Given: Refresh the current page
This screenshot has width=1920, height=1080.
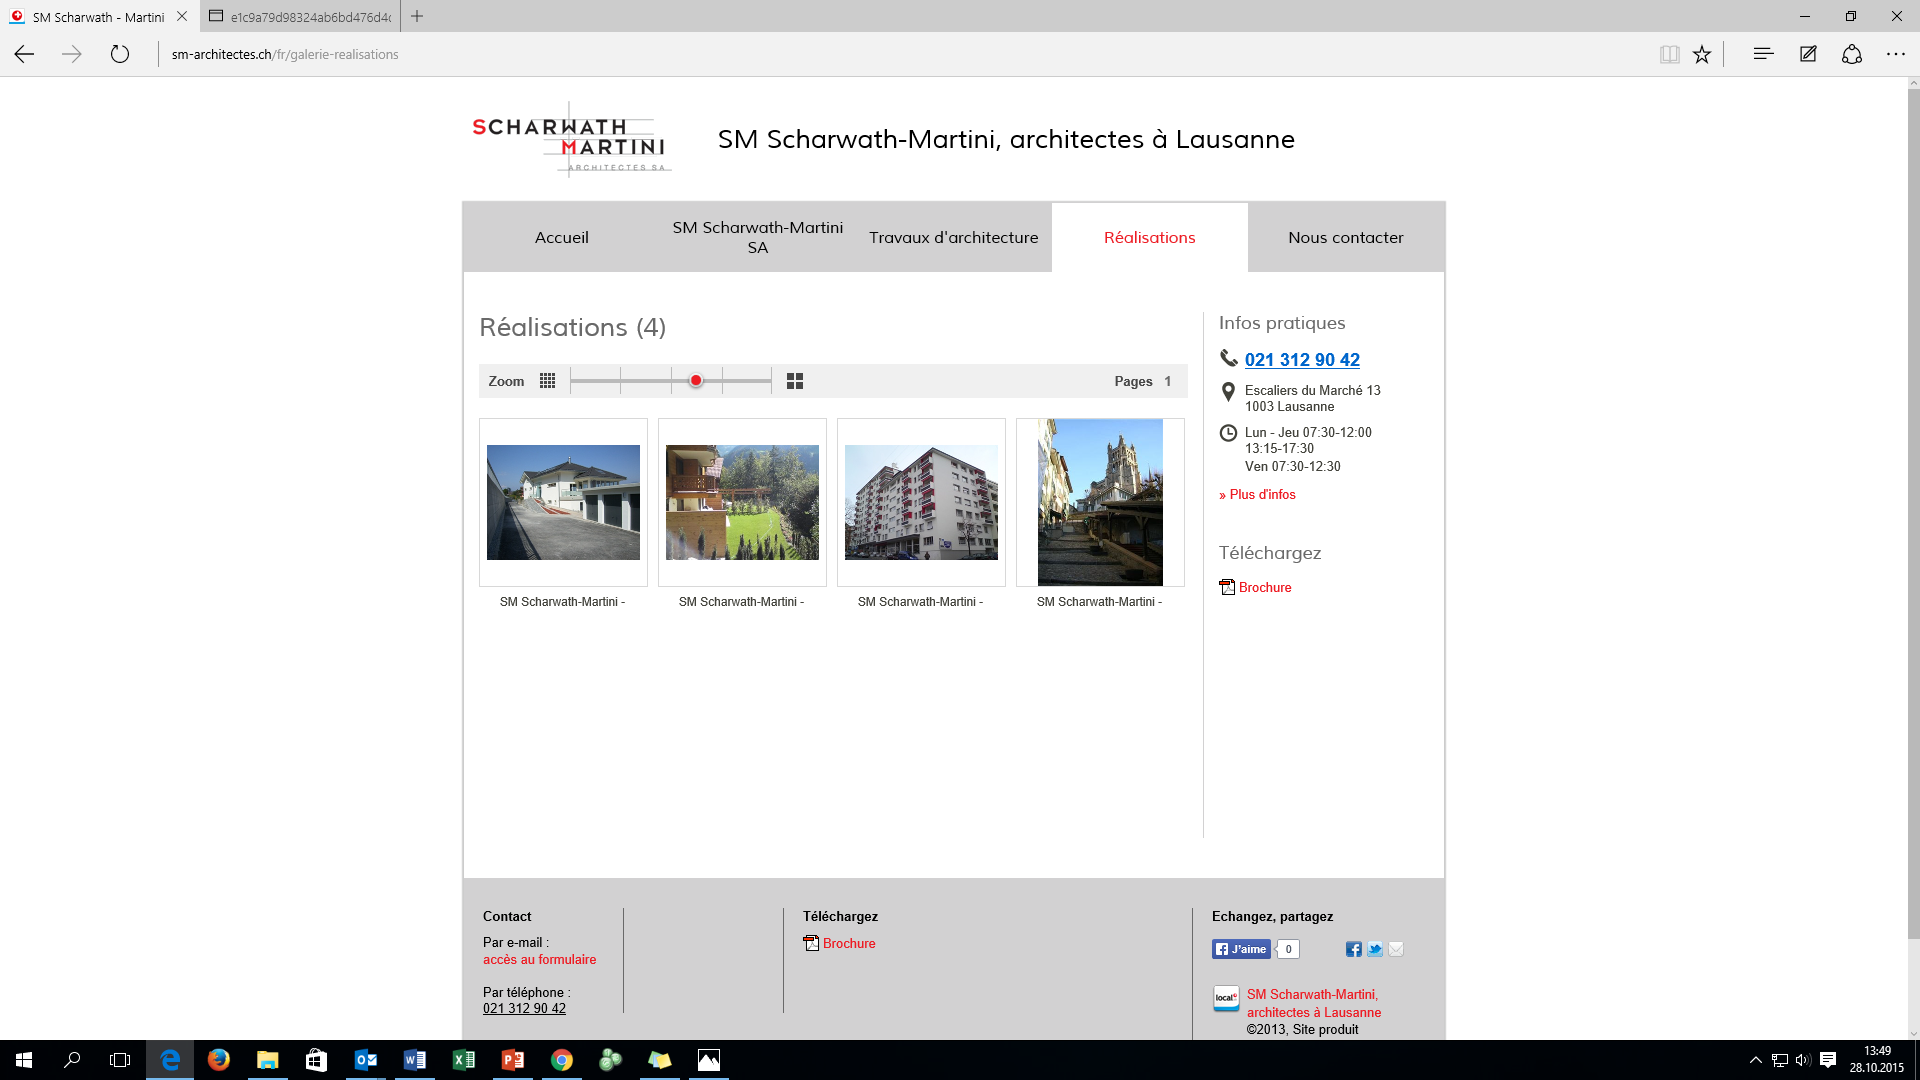Looking at the screenshot, I should (120, 54).
